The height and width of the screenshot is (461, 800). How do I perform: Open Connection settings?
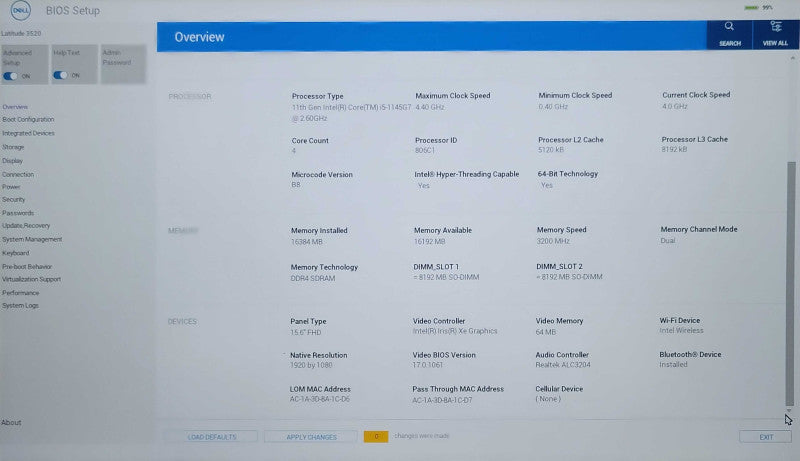tap(18, 174)
